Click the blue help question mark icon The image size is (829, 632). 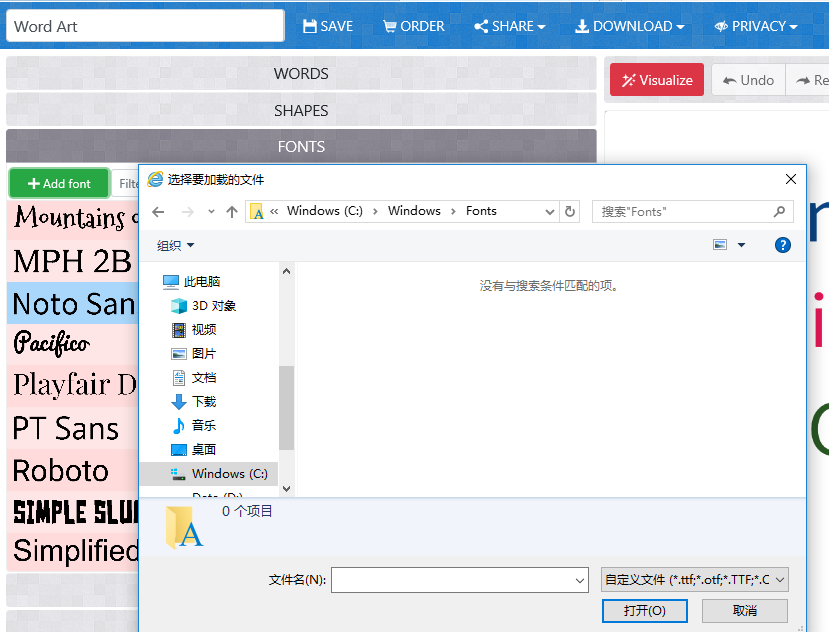[x=782, y=245]
